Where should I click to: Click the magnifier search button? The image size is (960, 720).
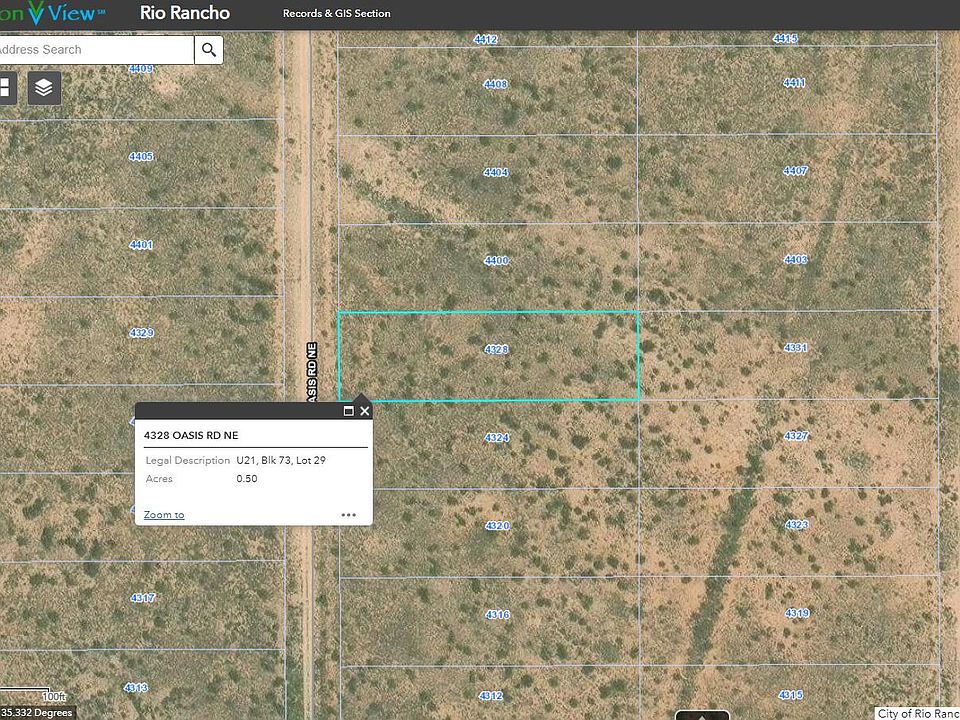pos(209,50)
